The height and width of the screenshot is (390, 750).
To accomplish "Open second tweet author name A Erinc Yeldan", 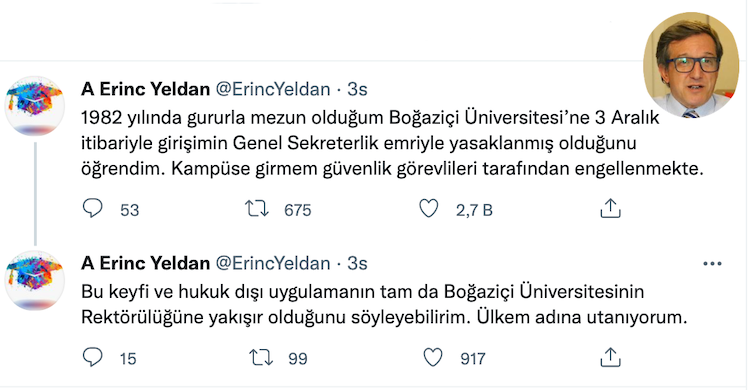I will point(145,263).
